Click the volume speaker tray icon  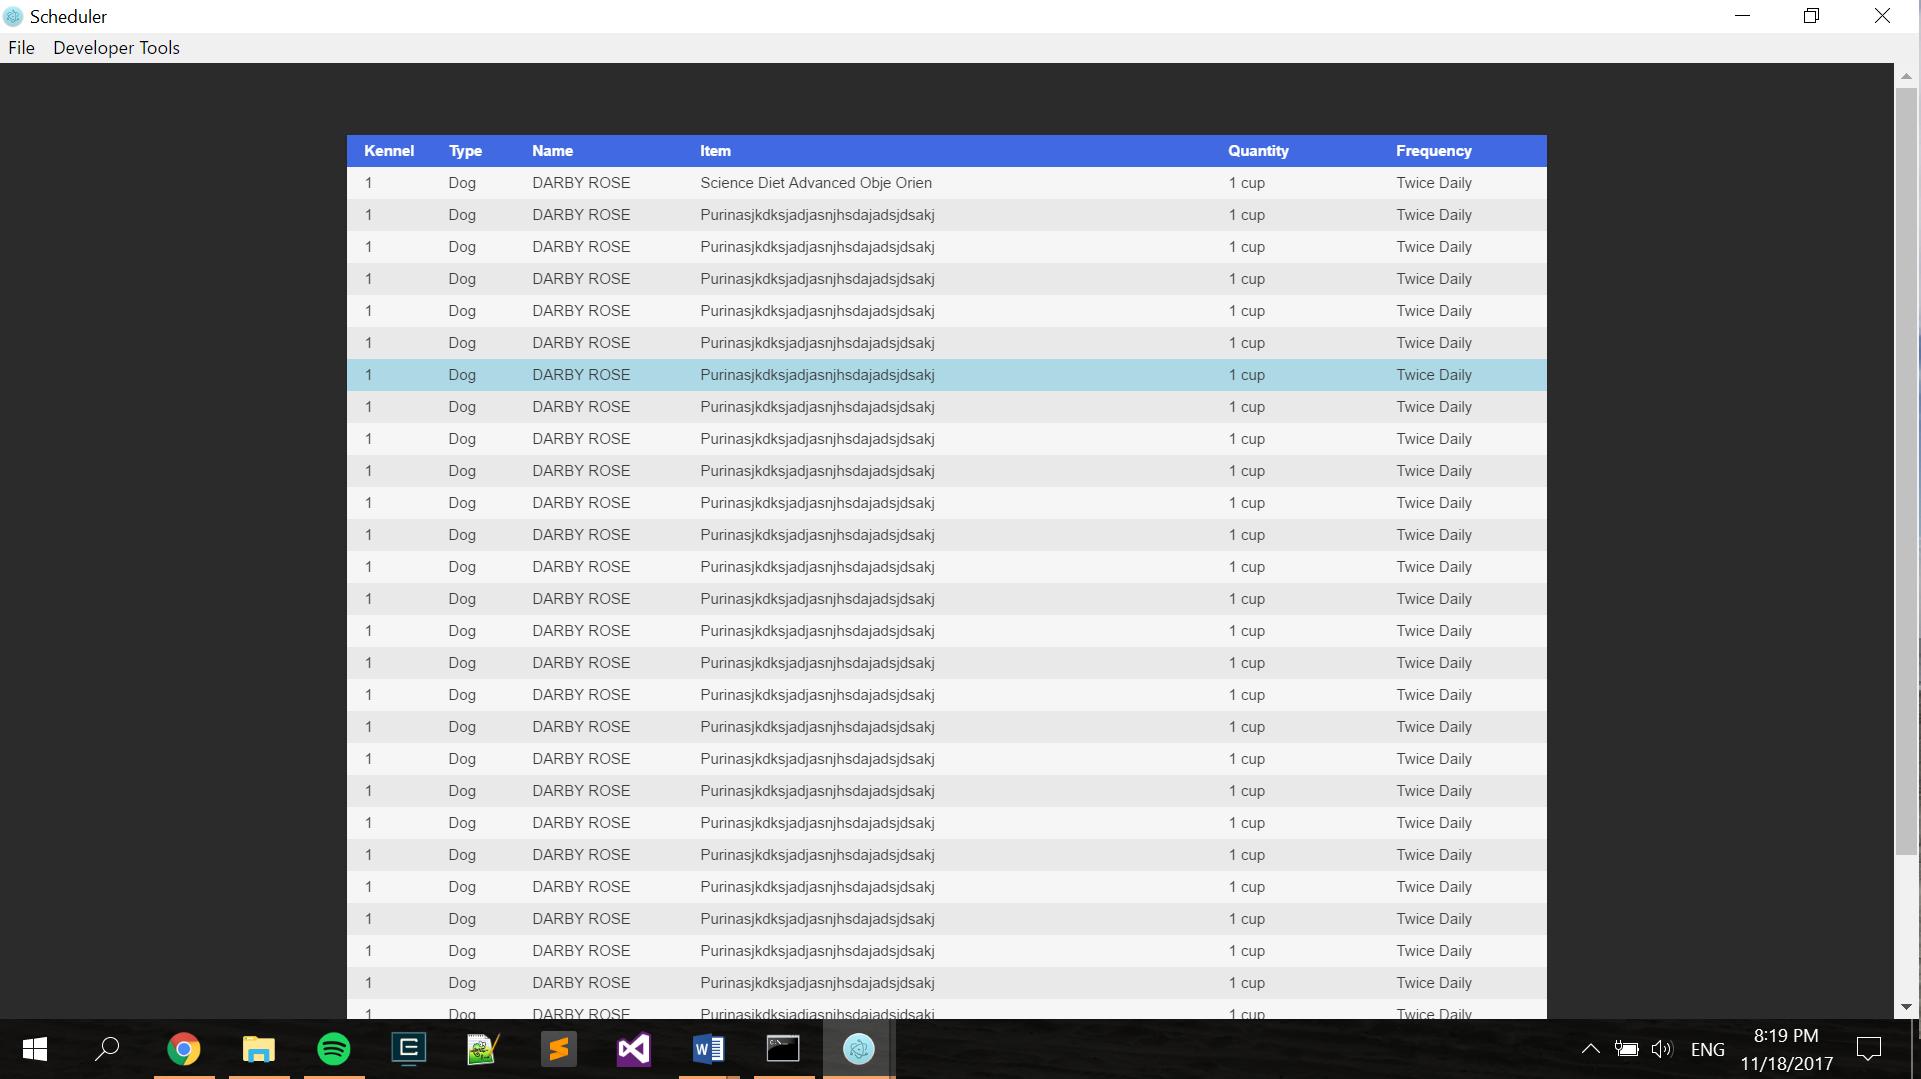[1662, 1049]
